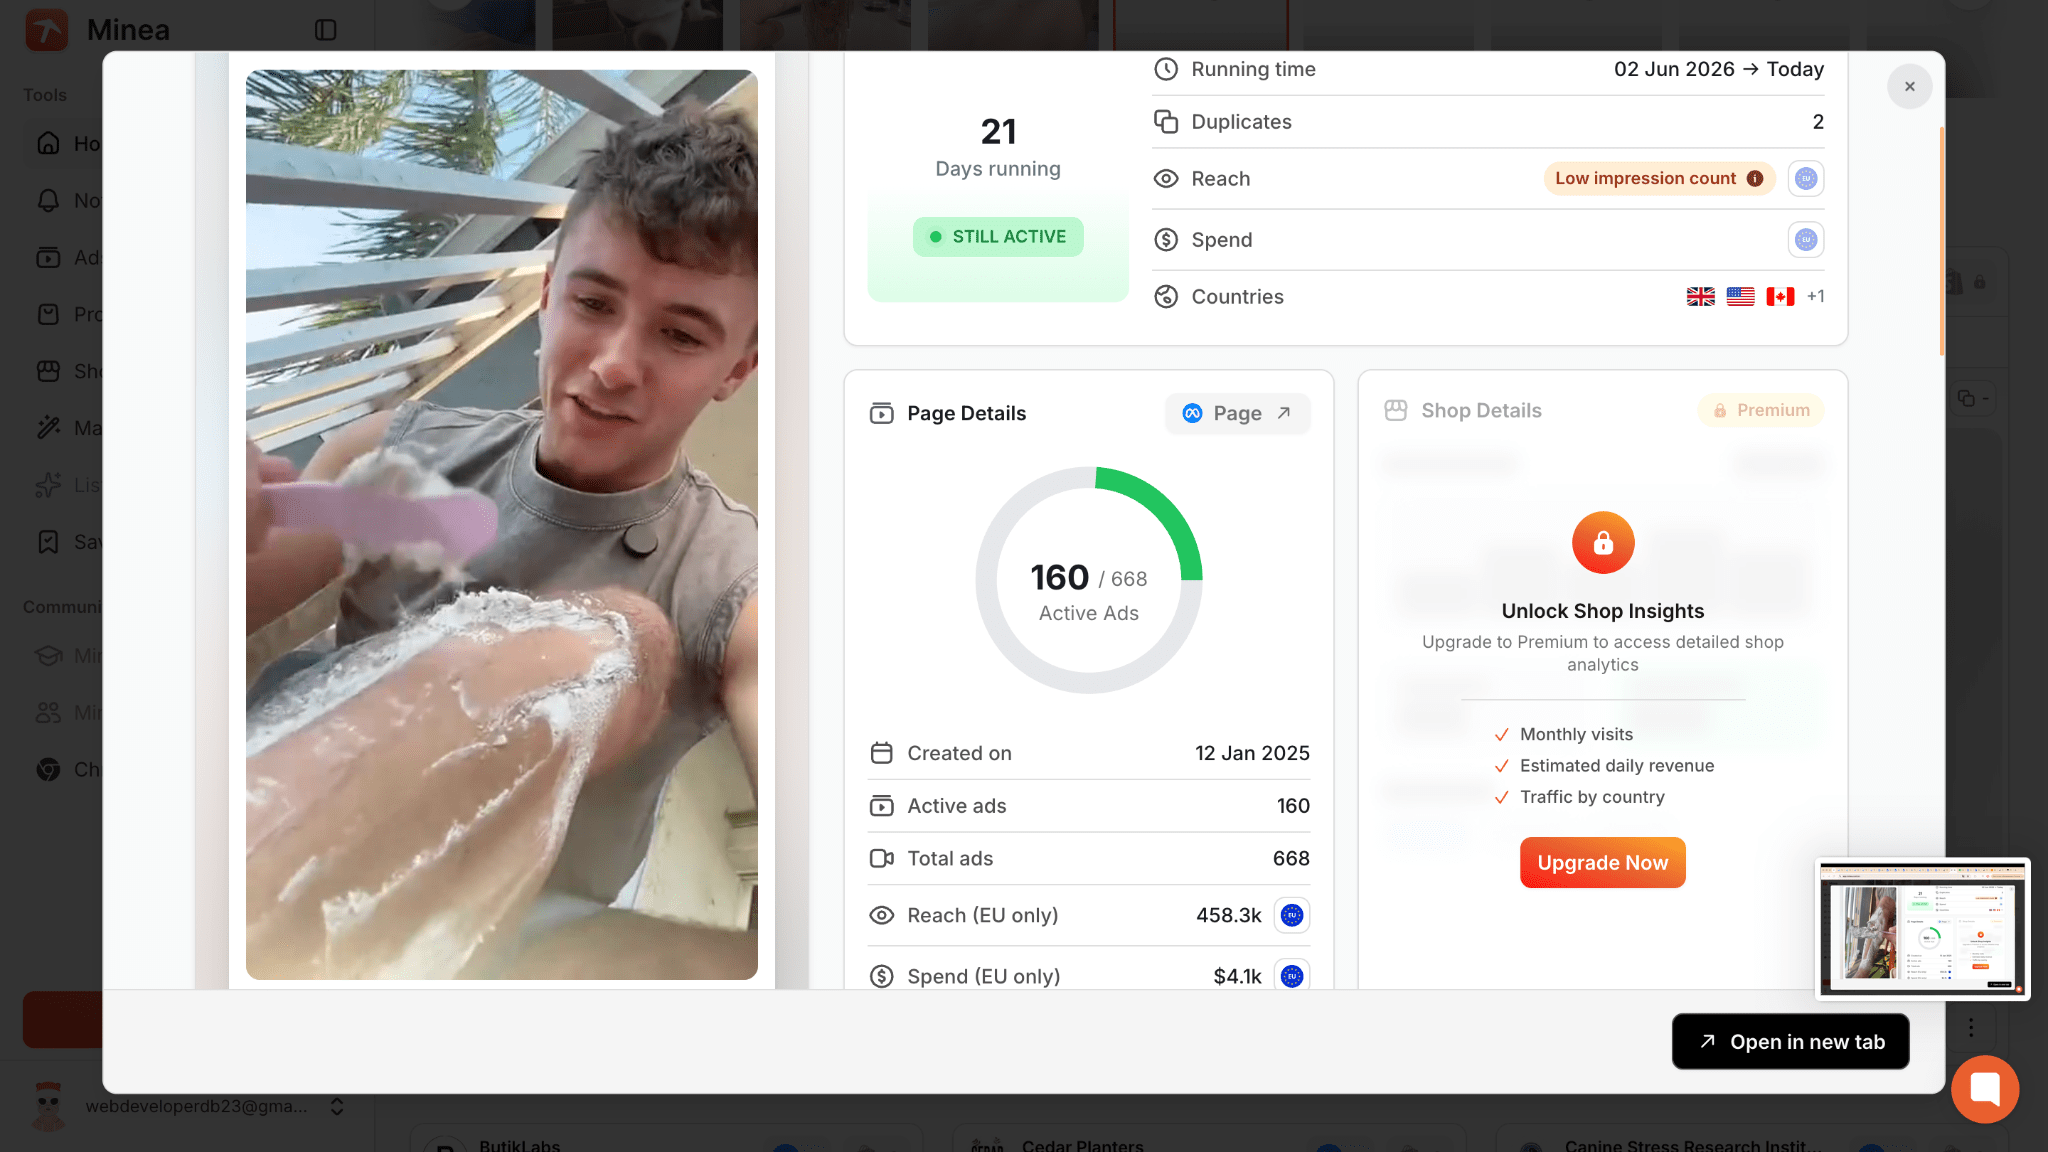The width and height of the screenshot is (2048, 1152).
Task: Open the Products icon in the sidebar
Action: tap(48, 314)
